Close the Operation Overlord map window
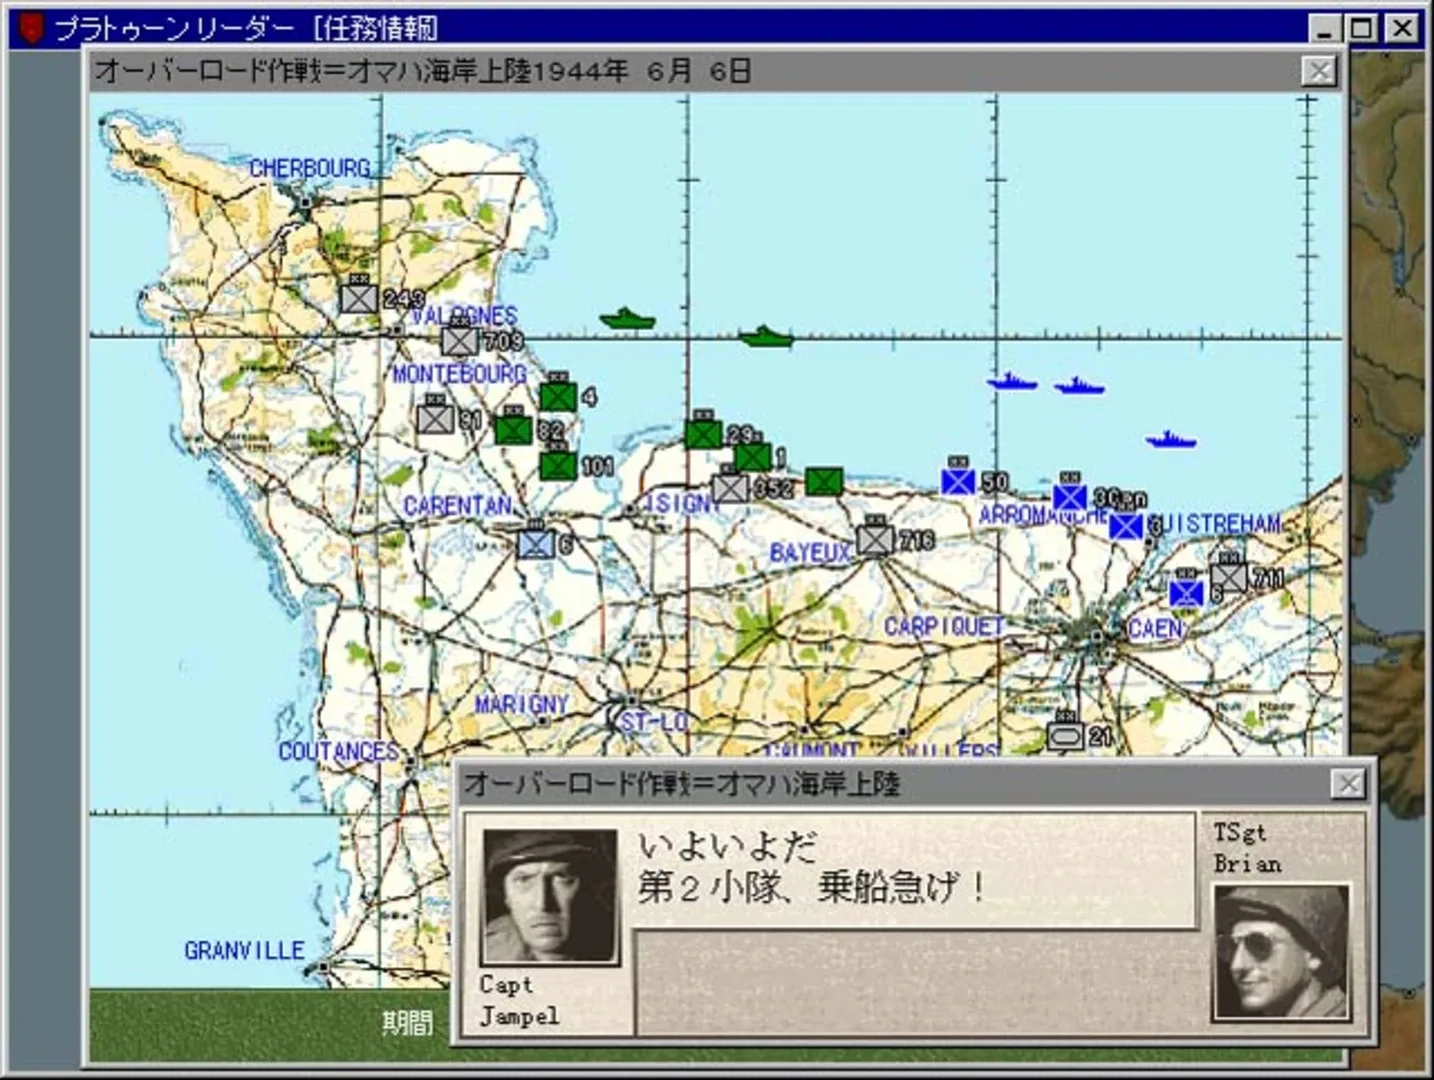 1319,71
